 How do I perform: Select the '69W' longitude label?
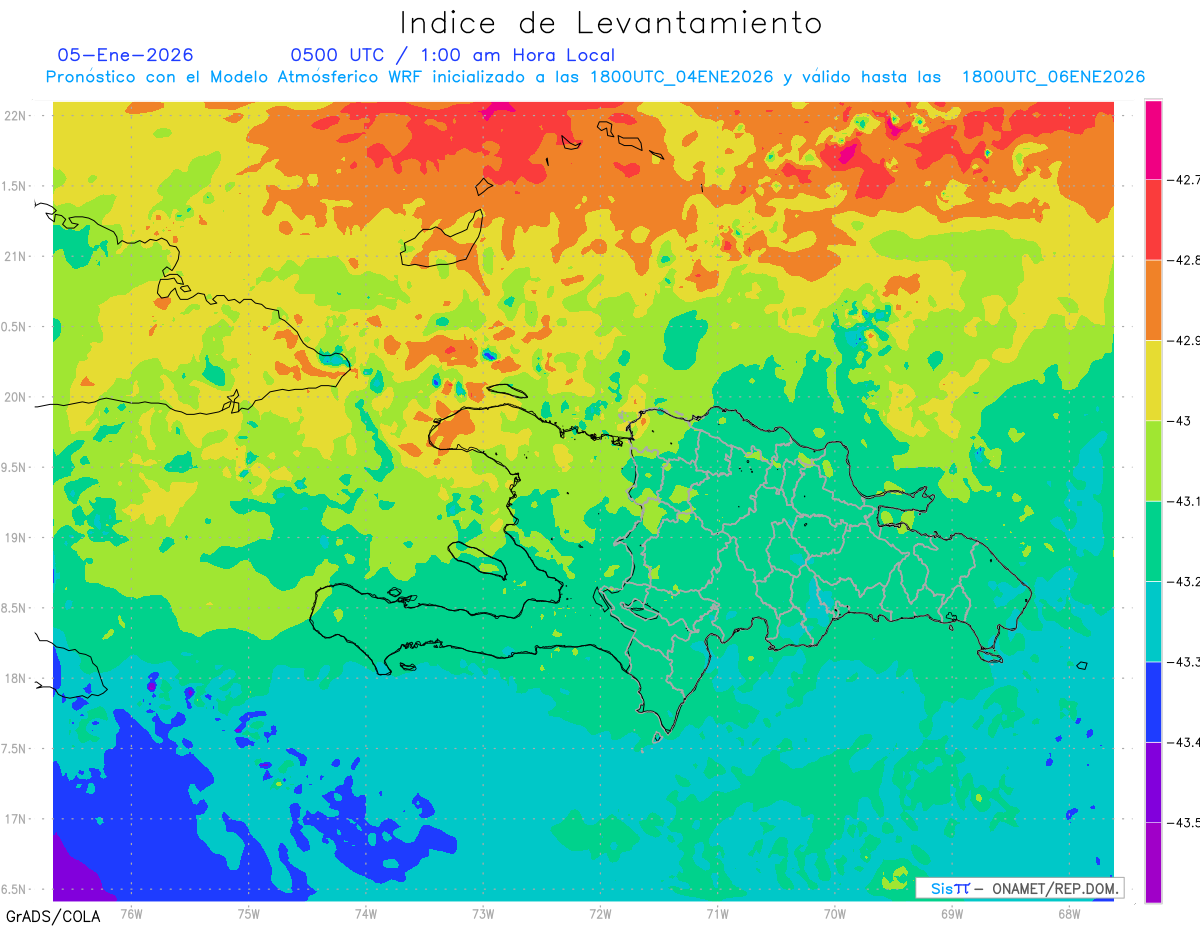[x=952, y=913]
